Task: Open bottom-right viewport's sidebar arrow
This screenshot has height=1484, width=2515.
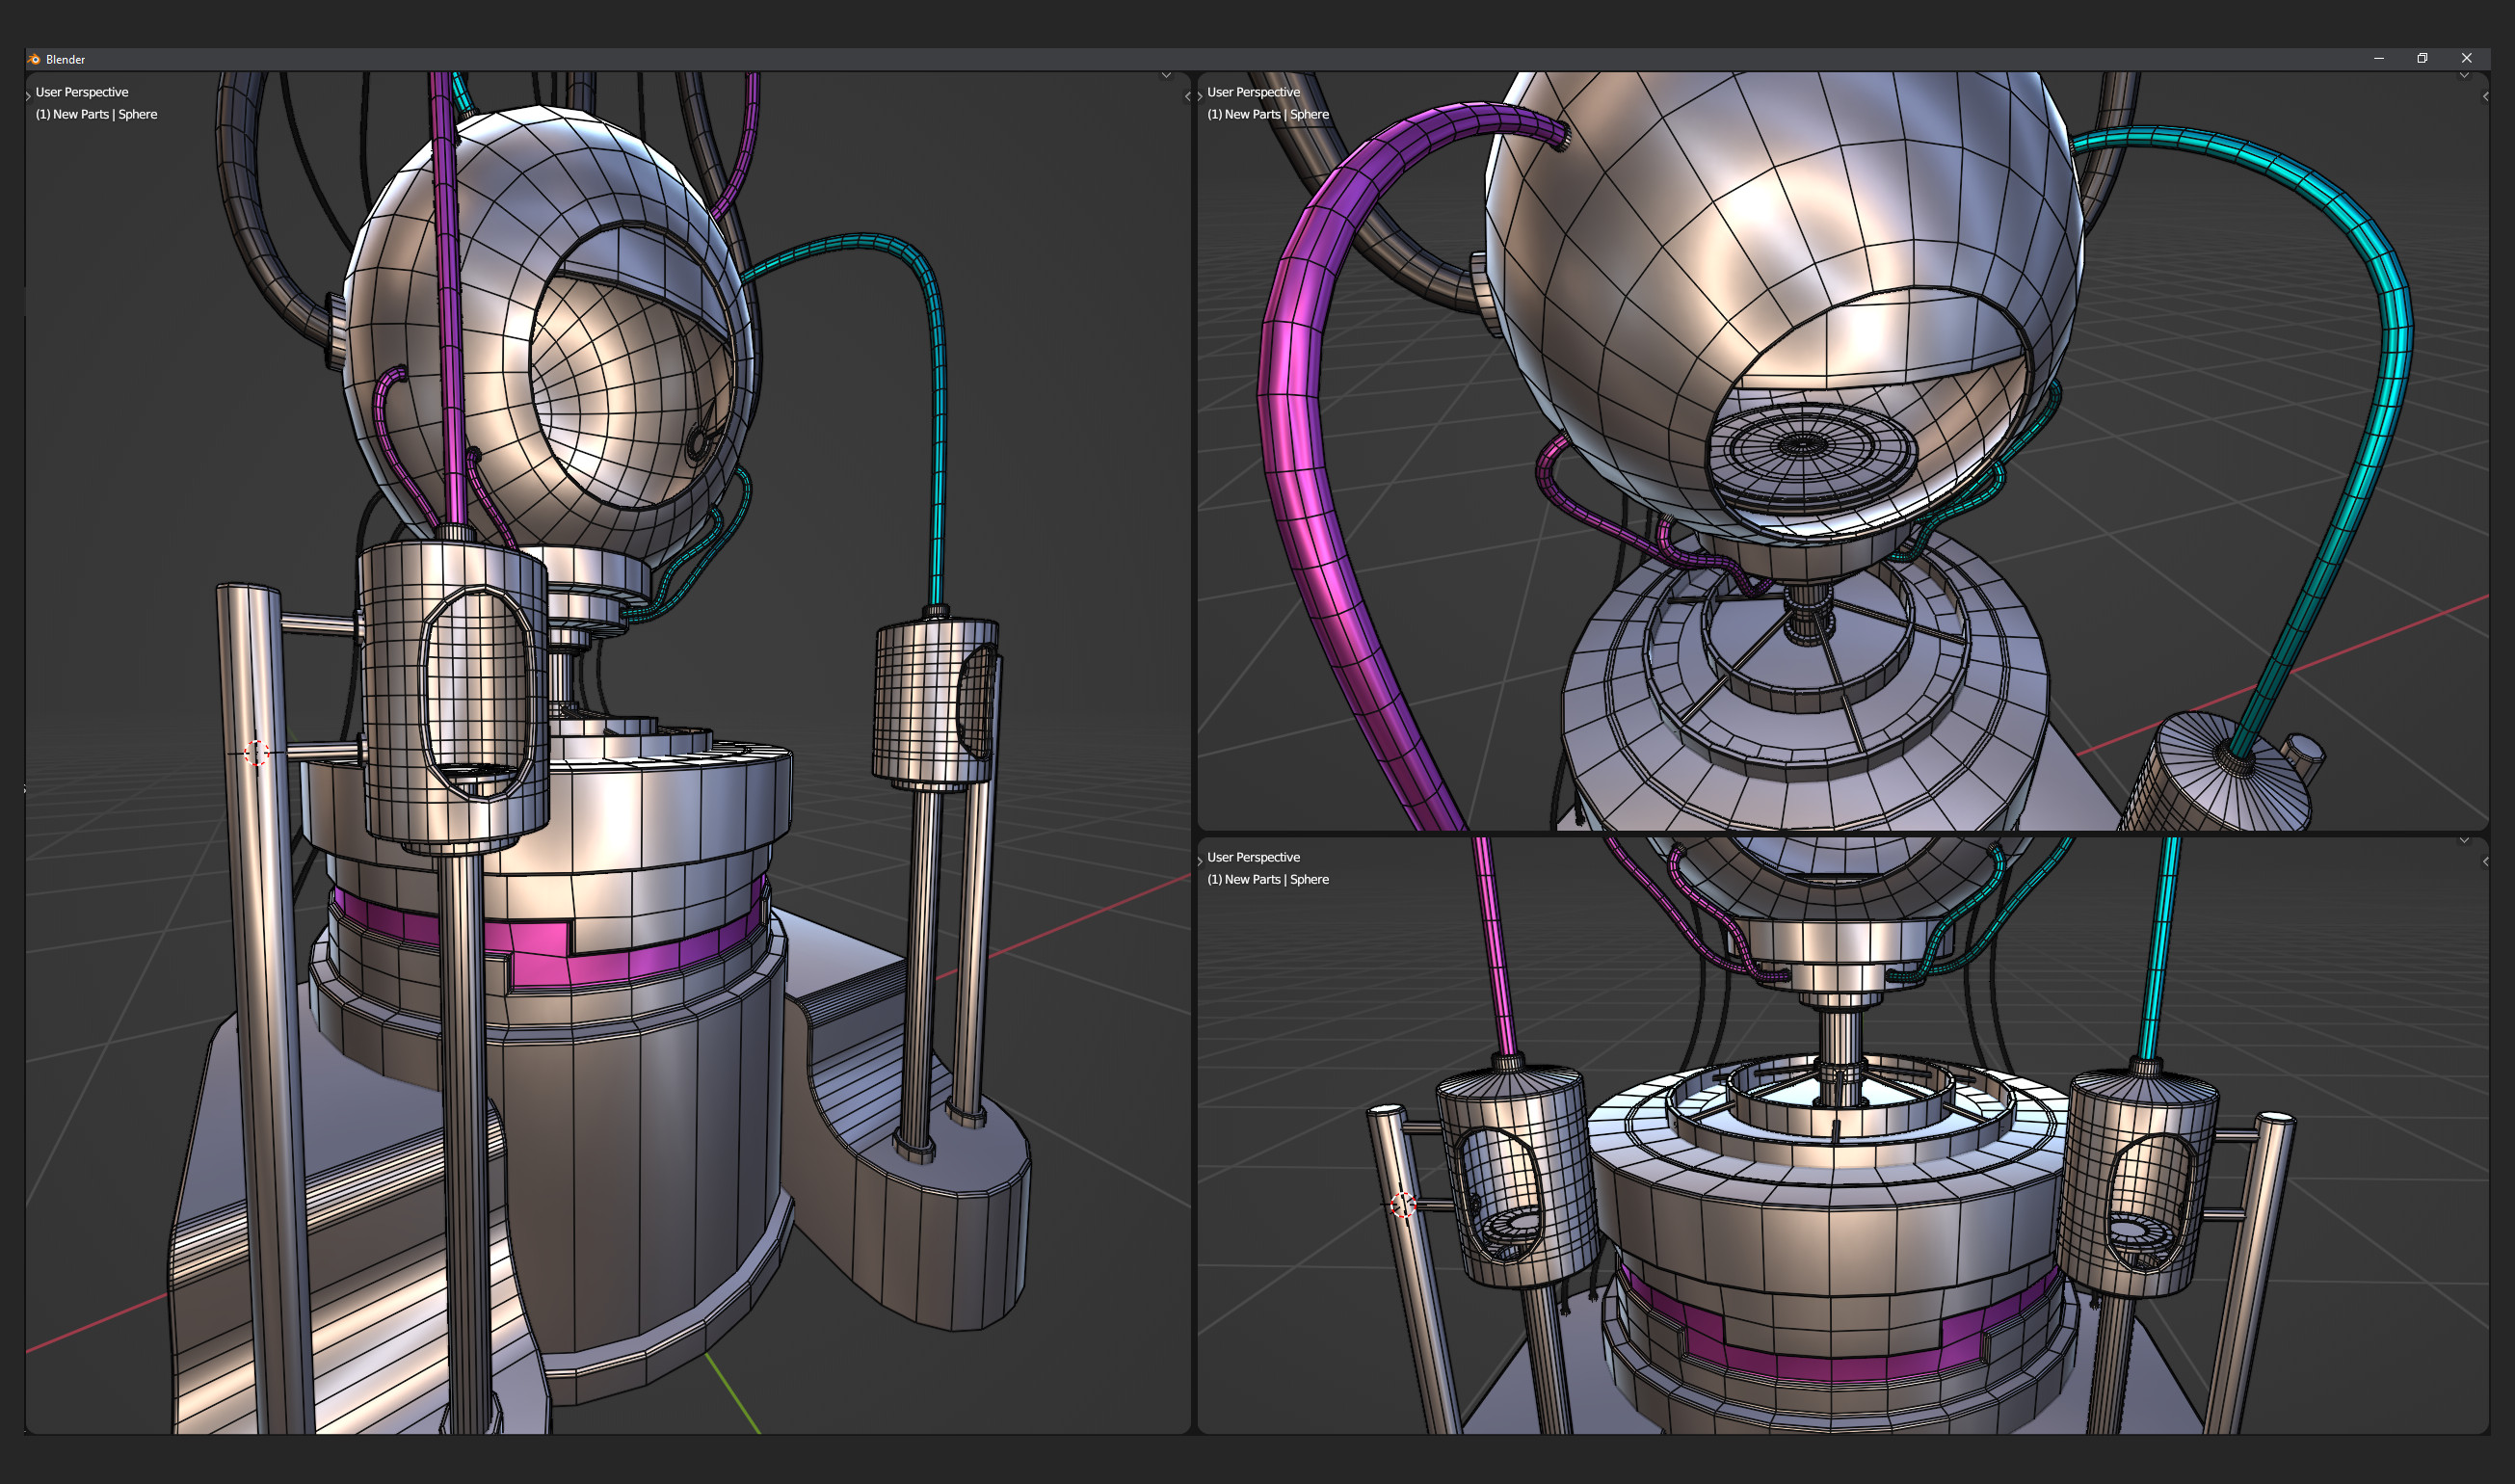Action: click(2485, 862)
